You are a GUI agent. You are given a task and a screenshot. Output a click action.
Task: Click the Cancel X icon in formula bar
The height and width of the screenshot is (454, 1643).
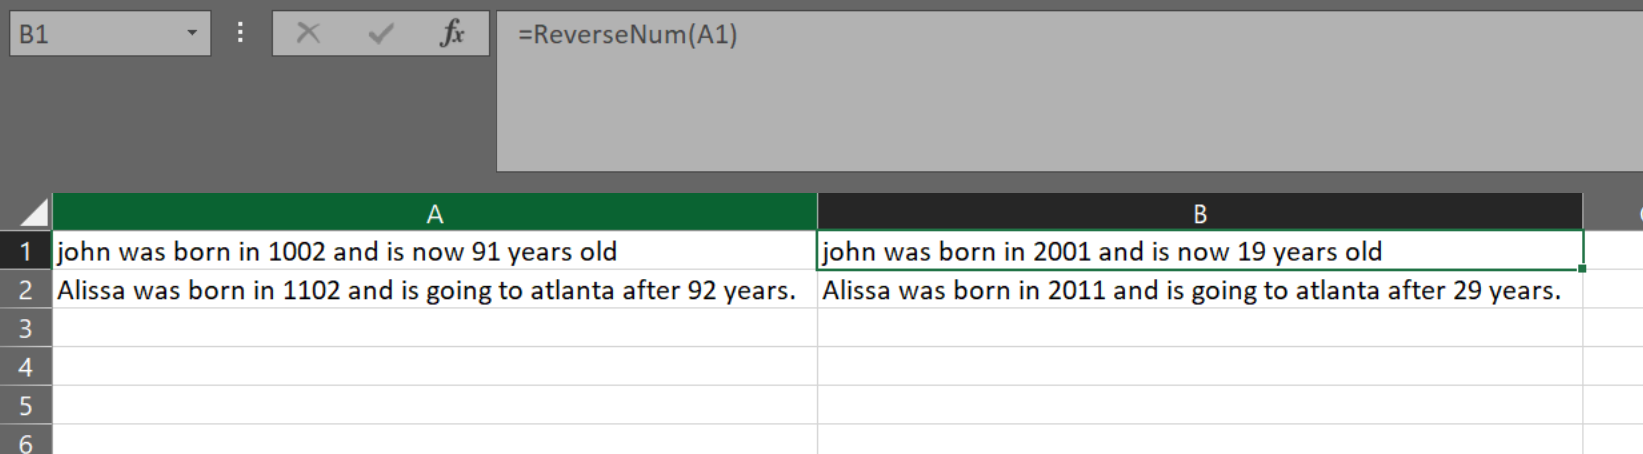308,34
